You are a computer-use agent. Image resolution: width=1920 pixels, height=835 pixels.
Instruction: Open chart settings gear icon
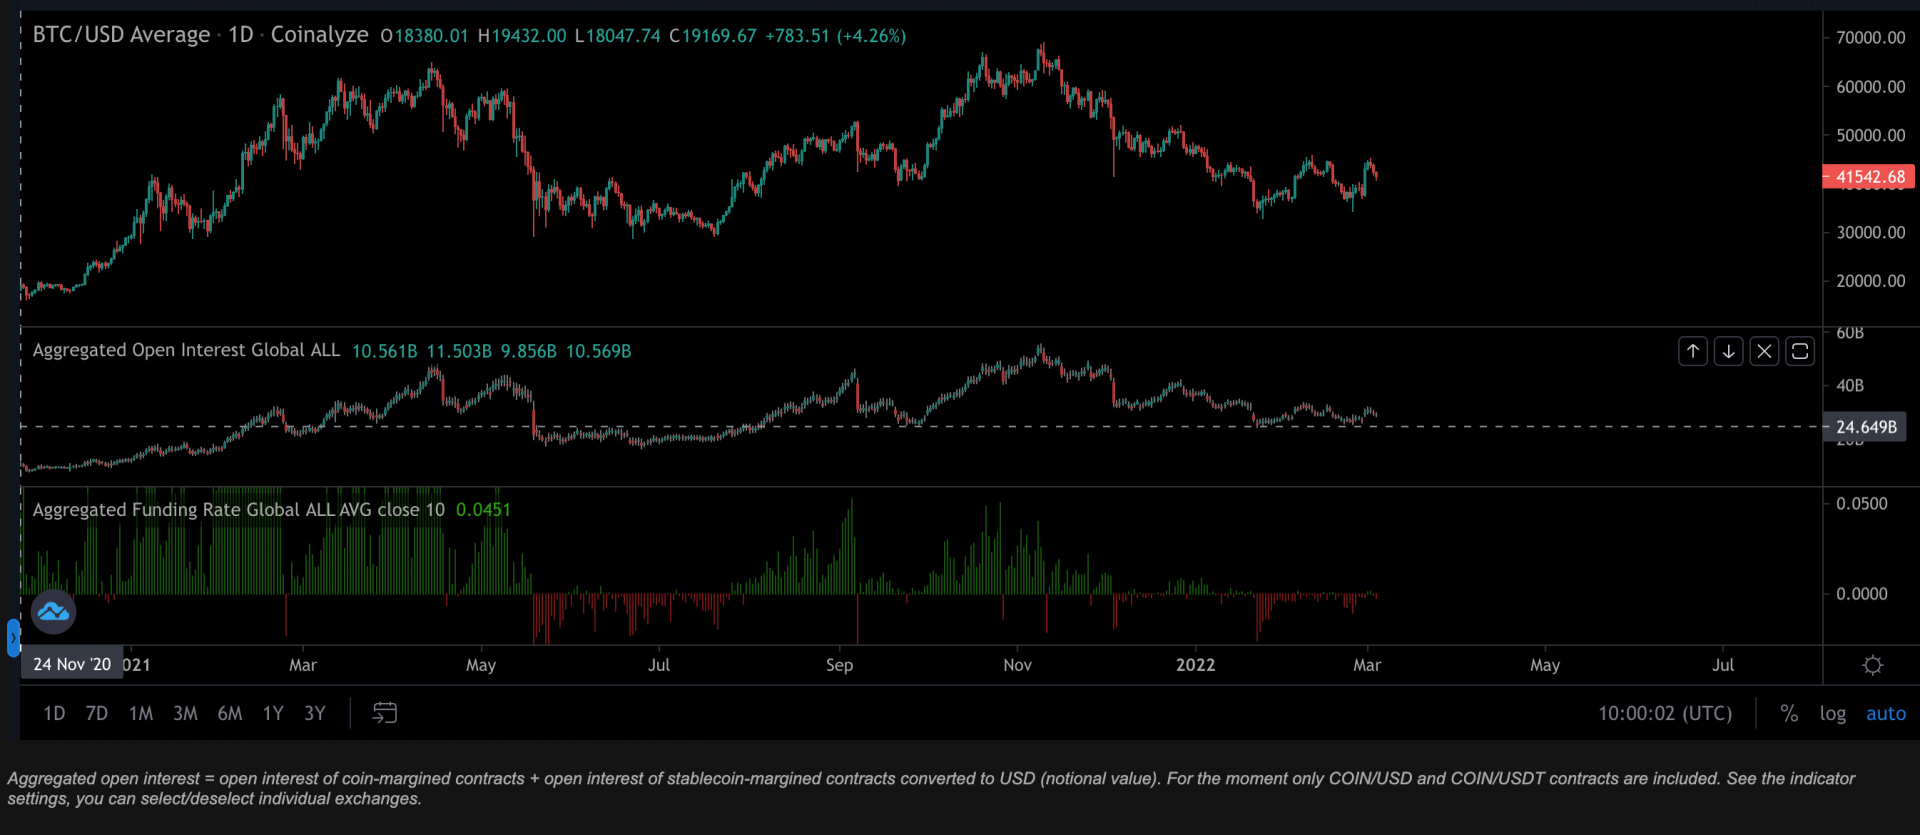pos(1873,665)
